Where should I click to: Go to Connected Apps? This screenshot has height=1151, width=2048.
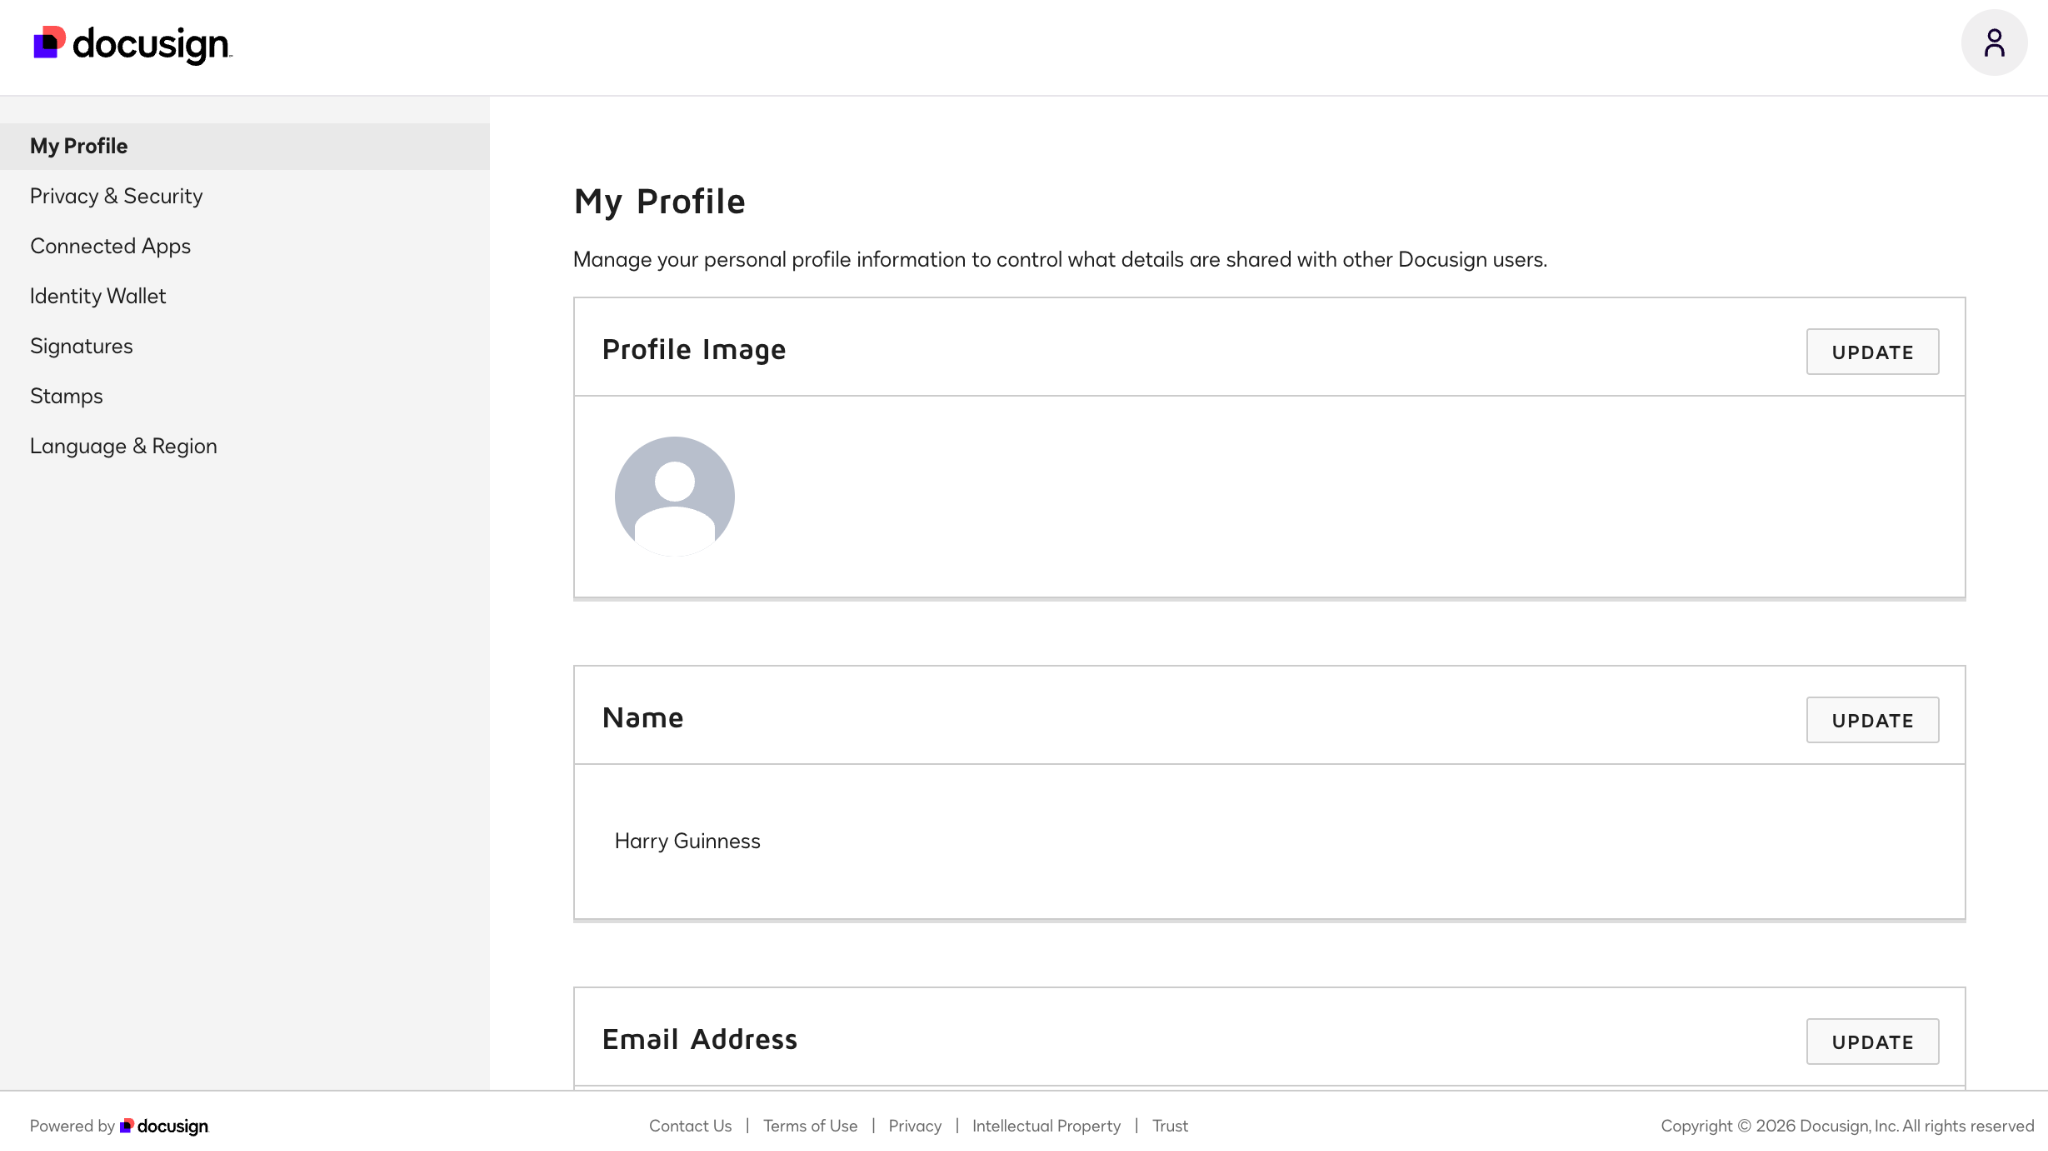[x=110, y=246]
